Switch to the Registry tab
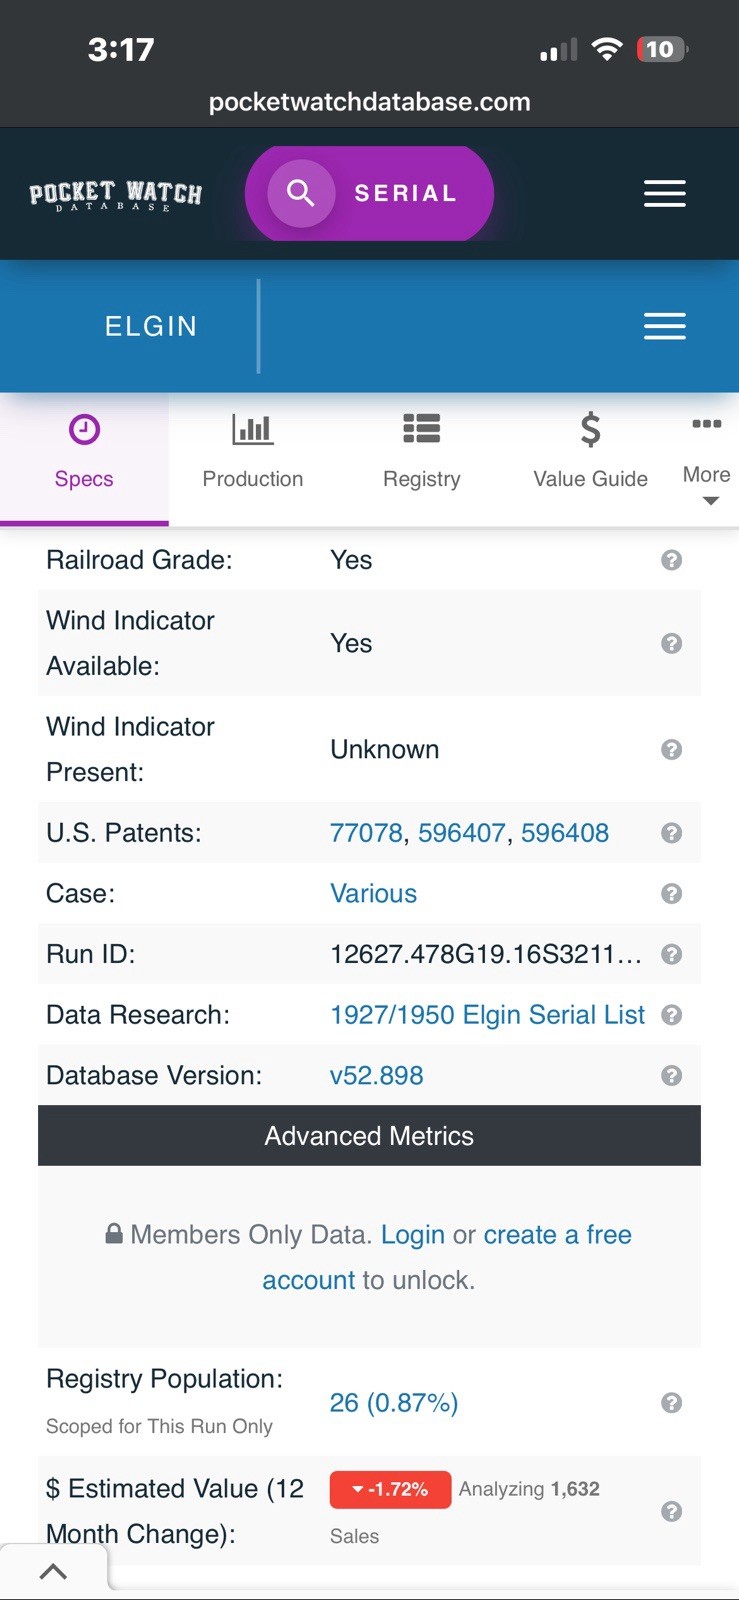Viewport: 739px width, 1600px height. tap(422, 459)
